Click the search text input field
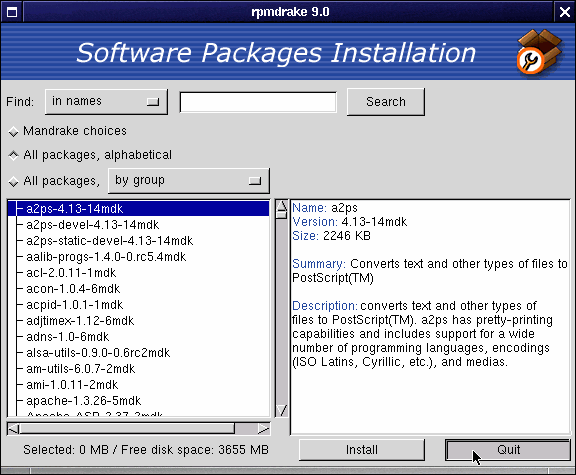 click(x=258, y=102)
